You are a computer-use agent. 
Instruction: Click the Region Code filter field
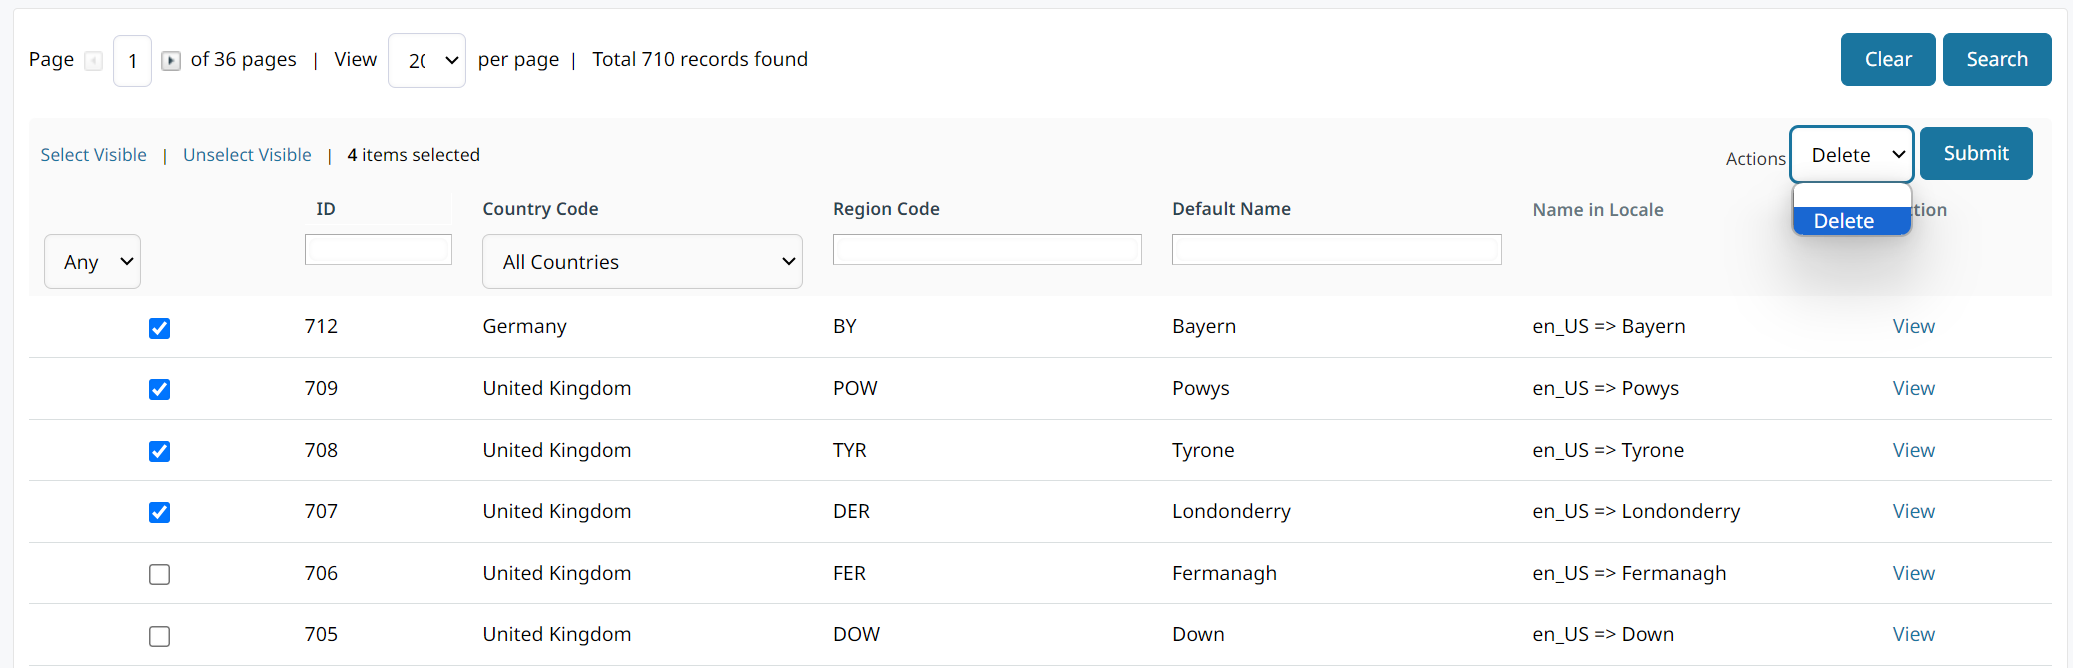[x=986, y=250]
